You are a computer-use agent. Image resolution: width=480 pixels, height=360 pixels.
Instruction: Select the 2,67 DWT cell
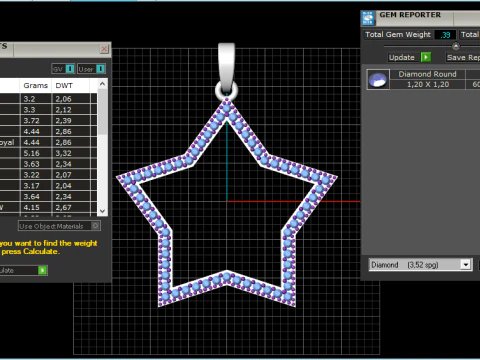(71, 207)
